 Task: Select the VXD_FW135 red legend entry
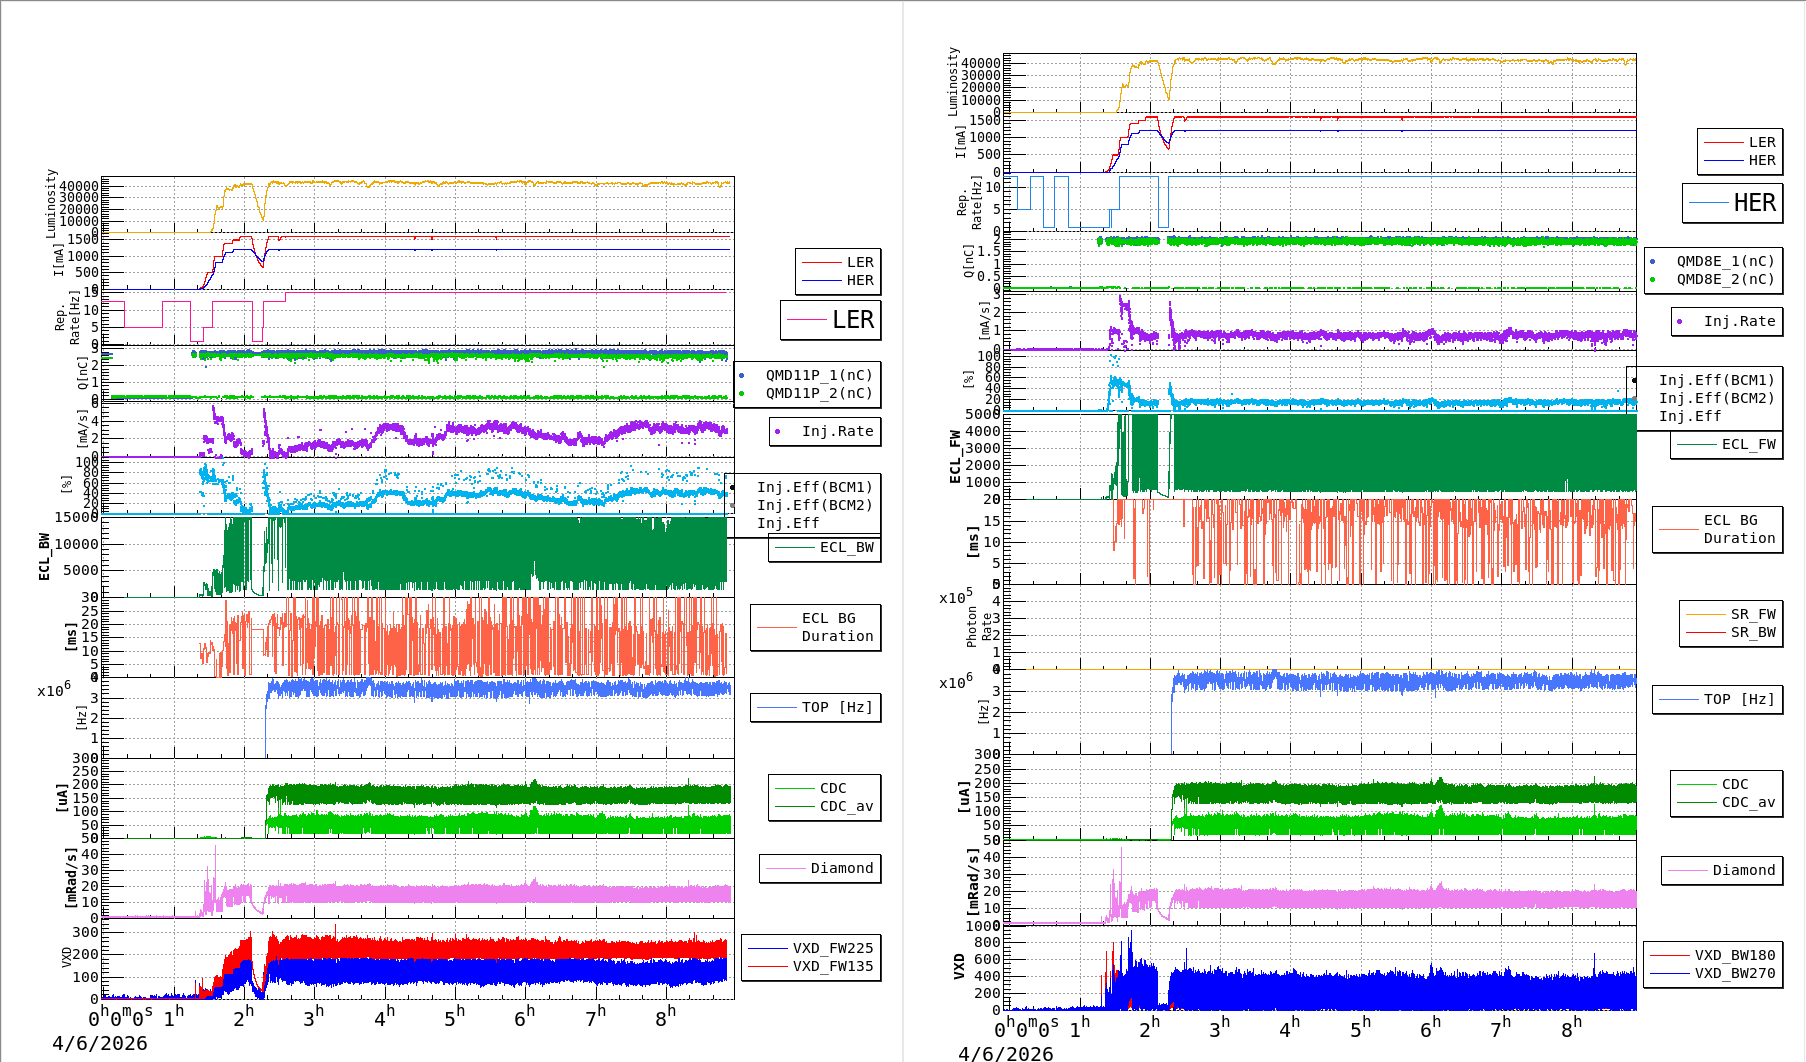pyautogui.click(x=811, y=966)
